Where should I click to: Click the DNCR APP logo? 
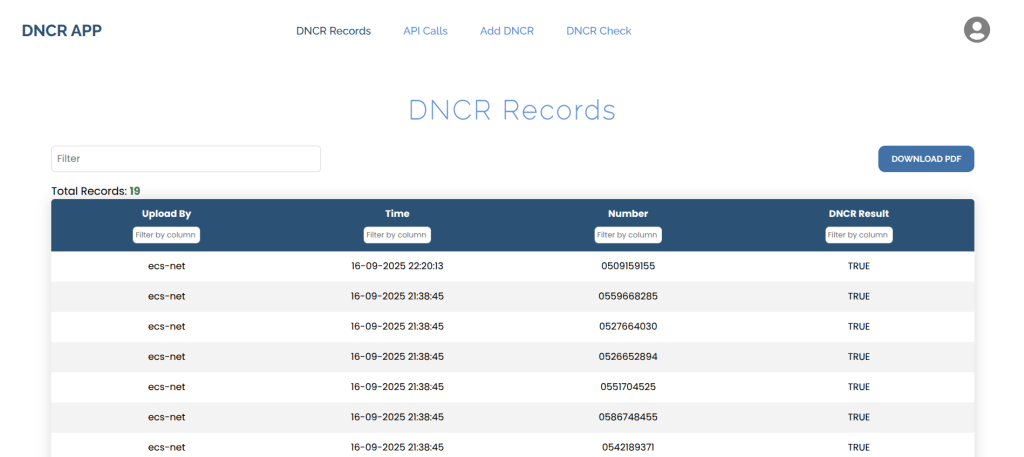(62, 30)
